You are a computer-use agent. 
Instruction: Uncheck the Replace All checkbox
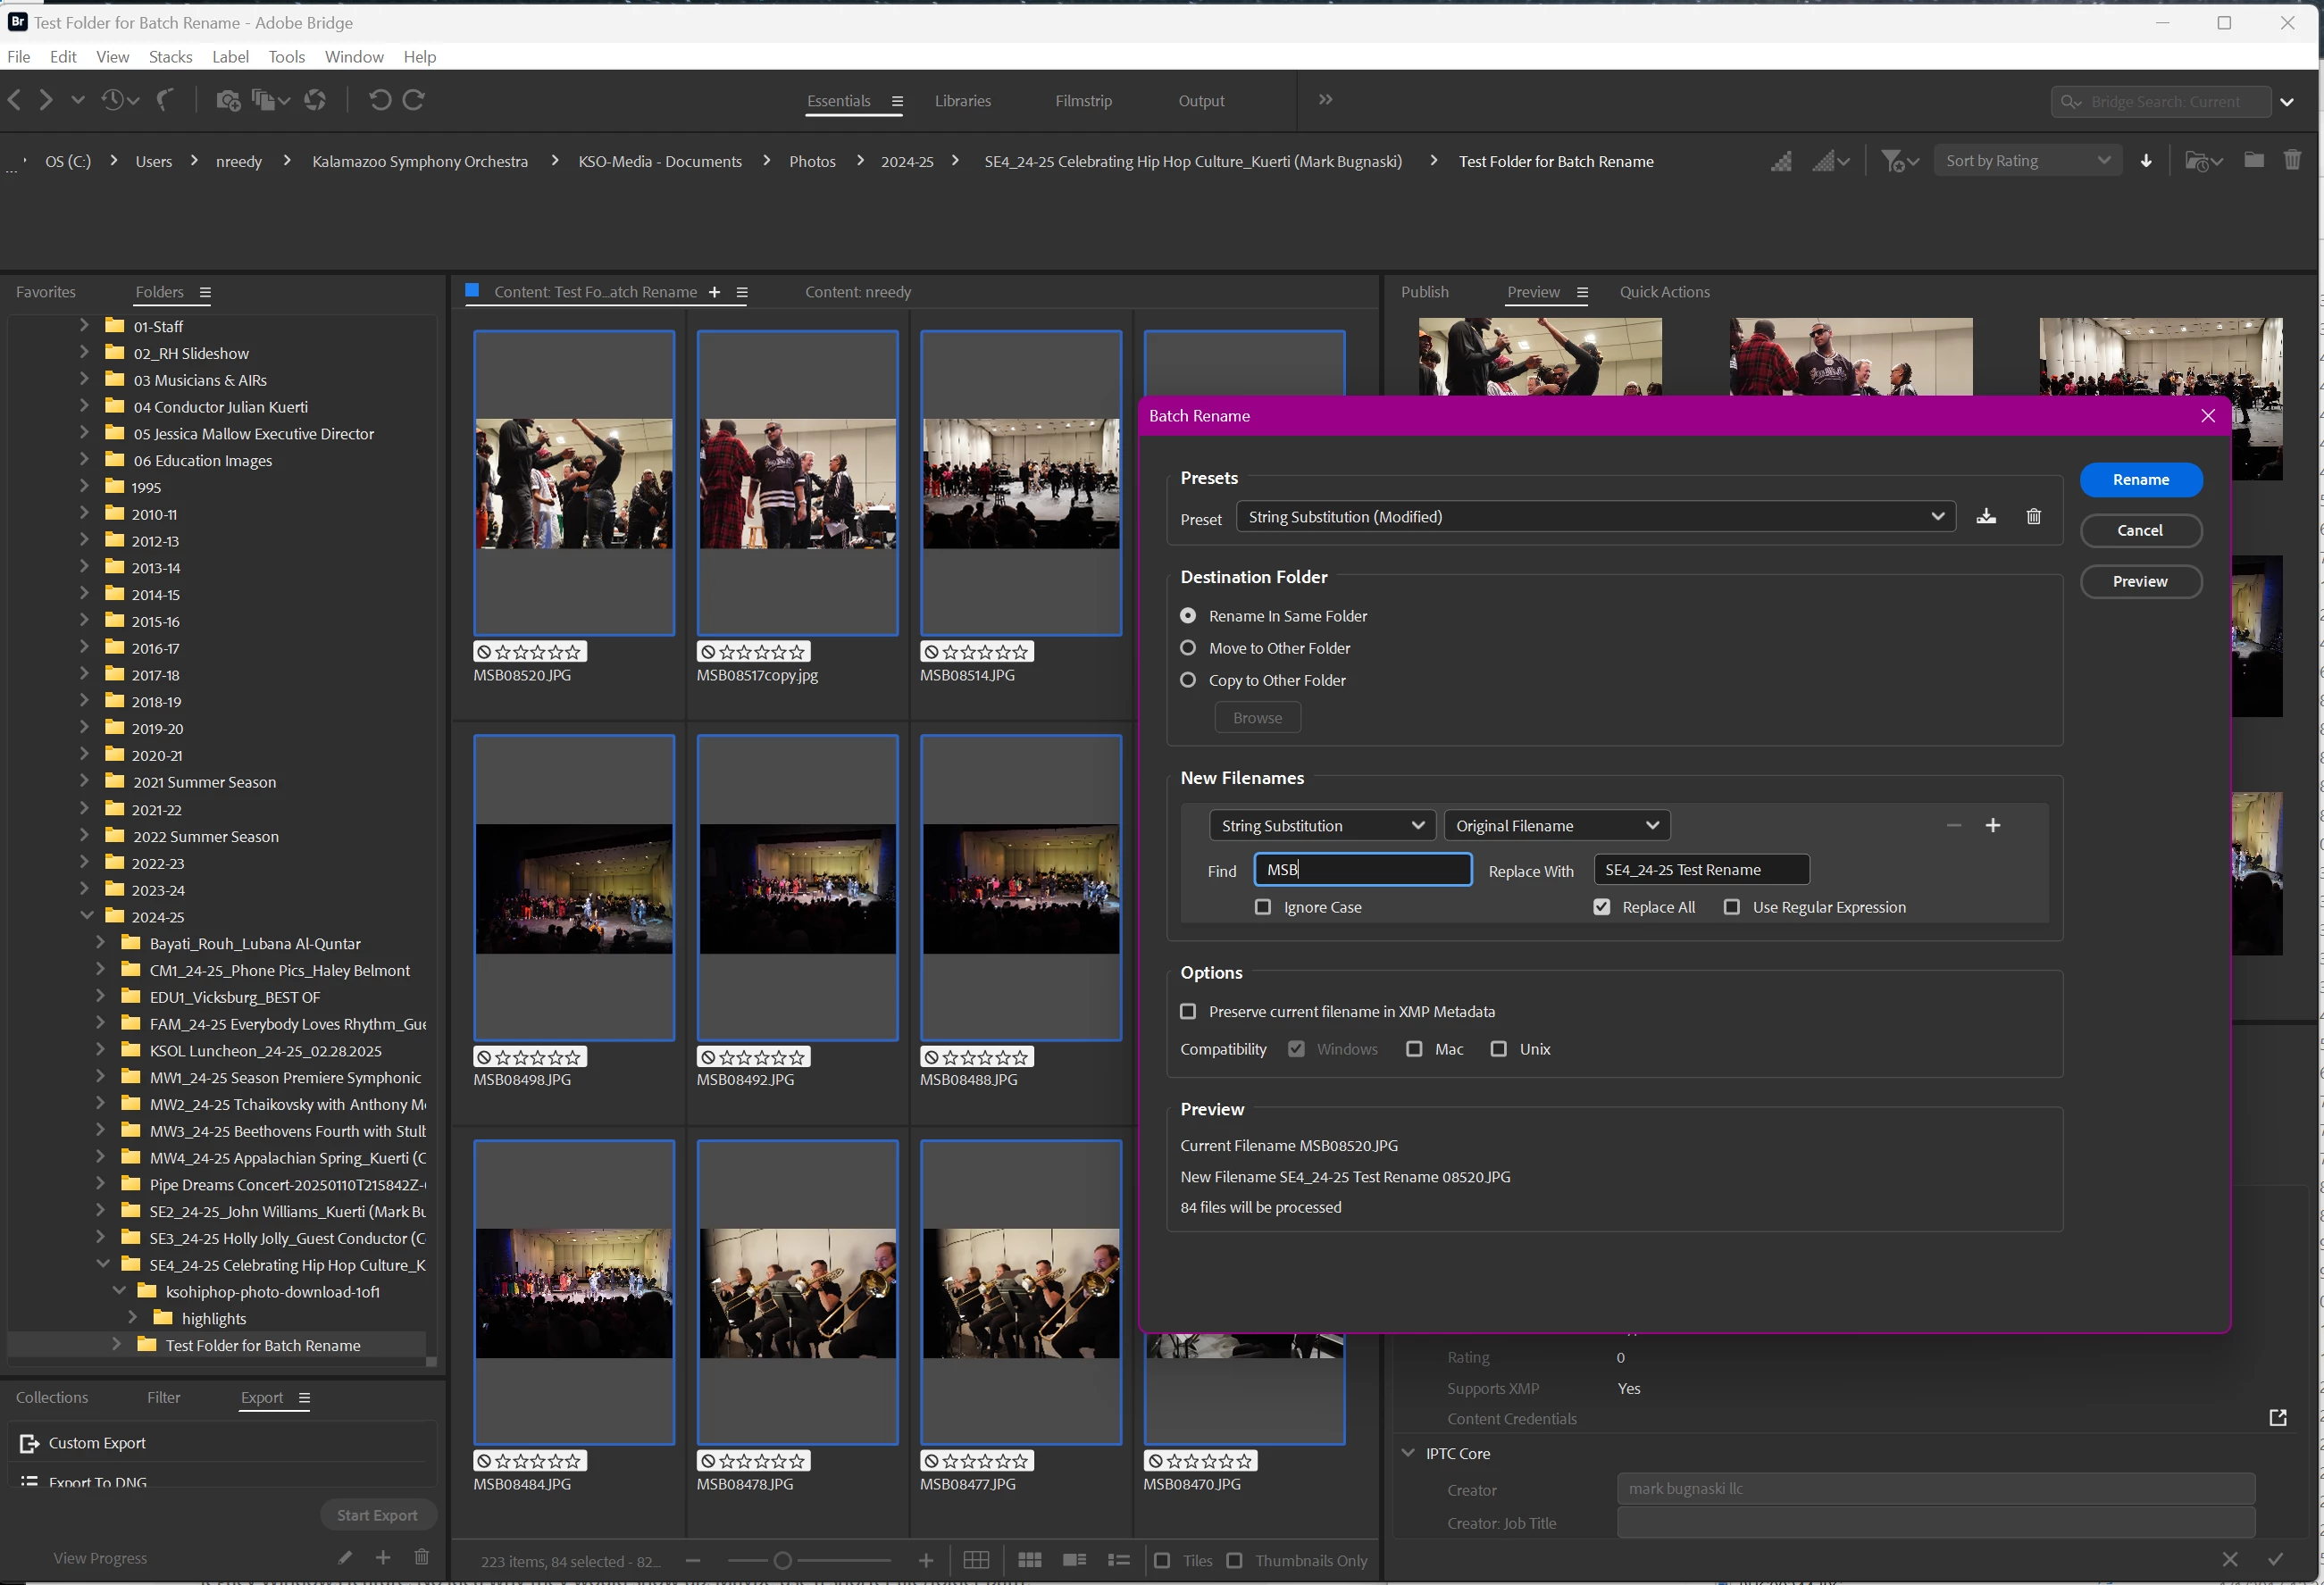1602,907
